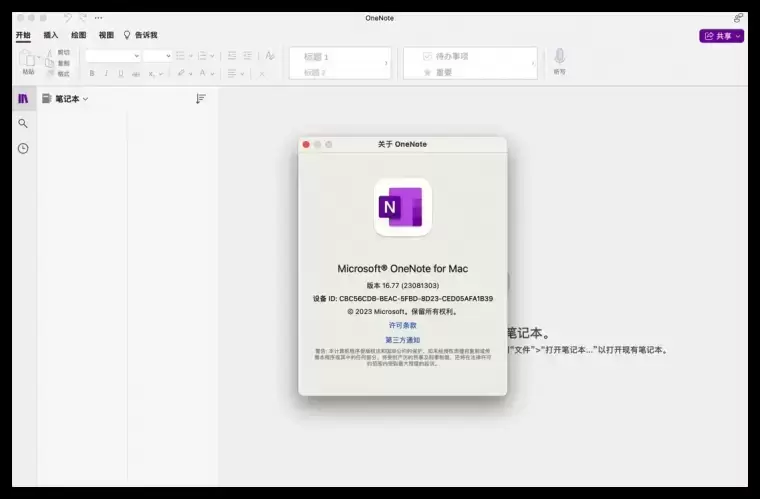The image size is (760, 499).
Task: Click the Cut (剪切) scissors icon
Action: [49, 52]
